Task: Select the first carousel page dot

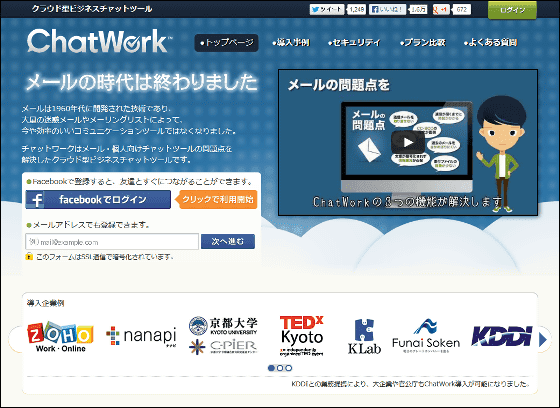Action: coord(271,368)
